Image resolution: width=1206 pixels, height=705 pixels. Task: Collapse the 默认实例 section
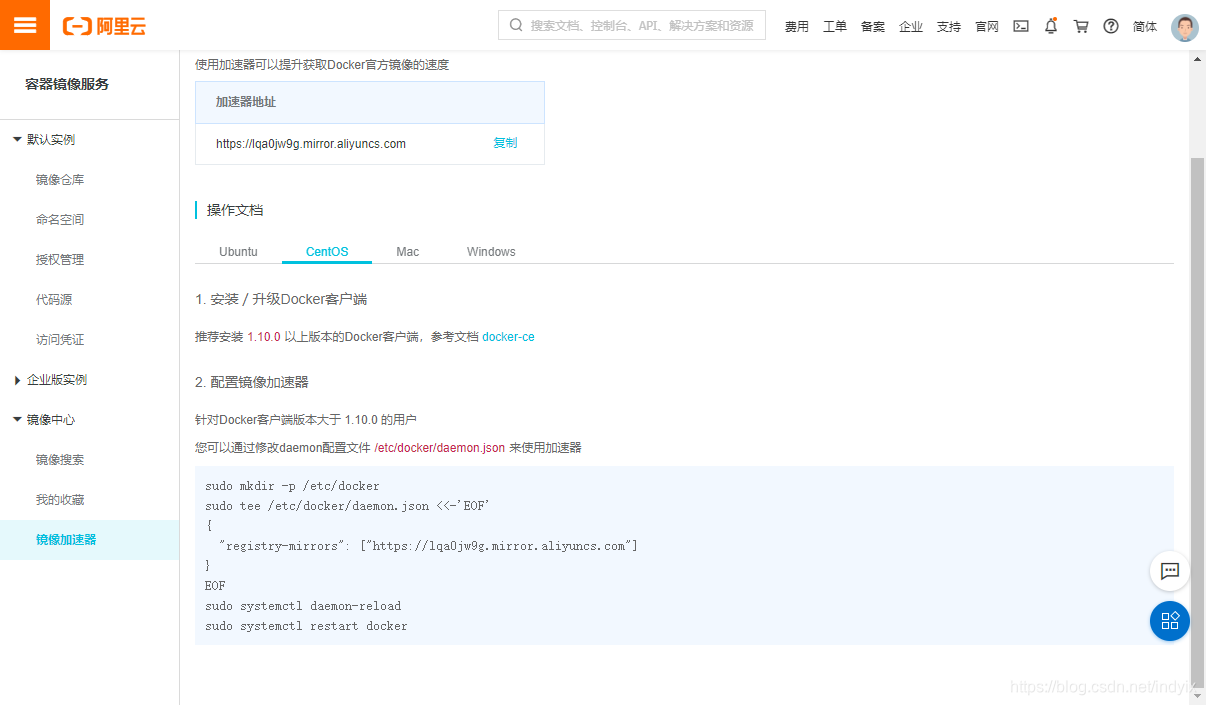pyautogui.click(x=45, y=139)
